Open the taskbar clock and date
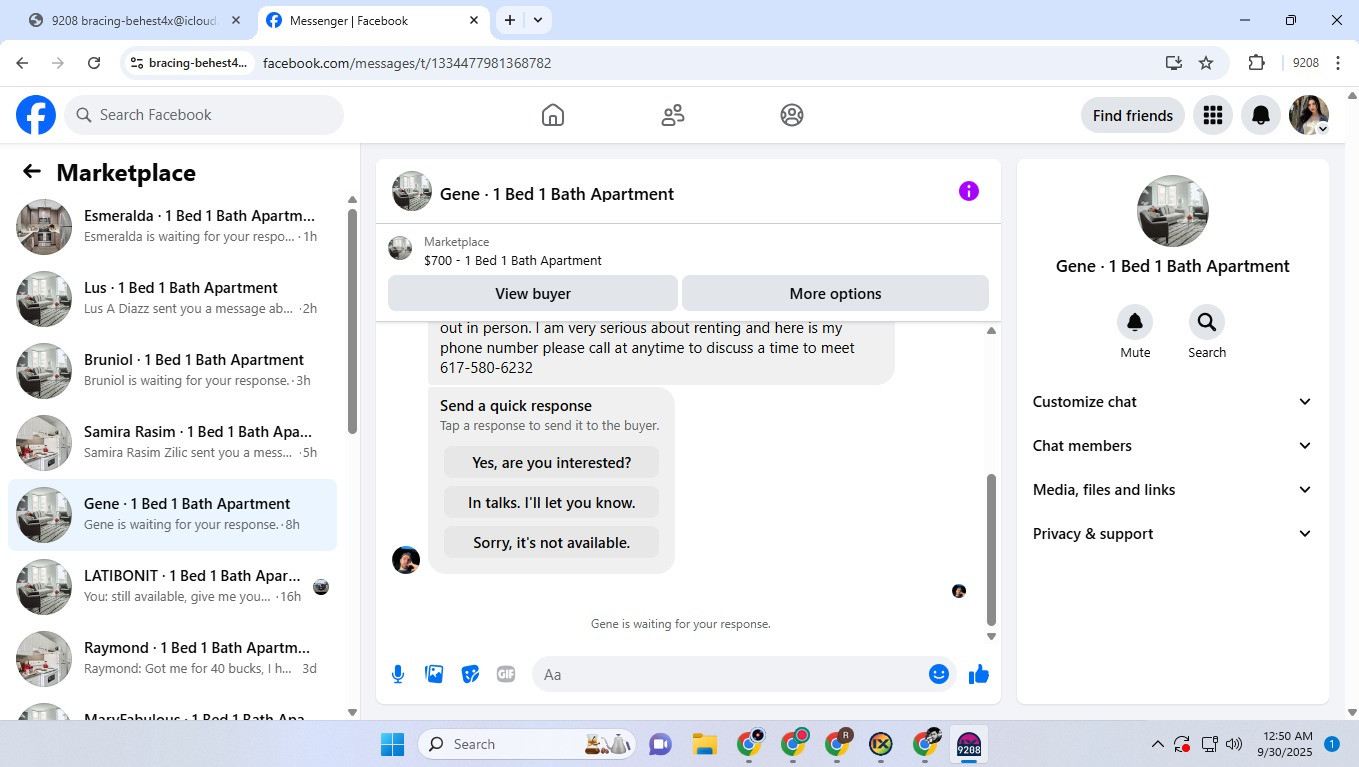The height and width of the screenshot is (767, 1359). coord(1287,744)
